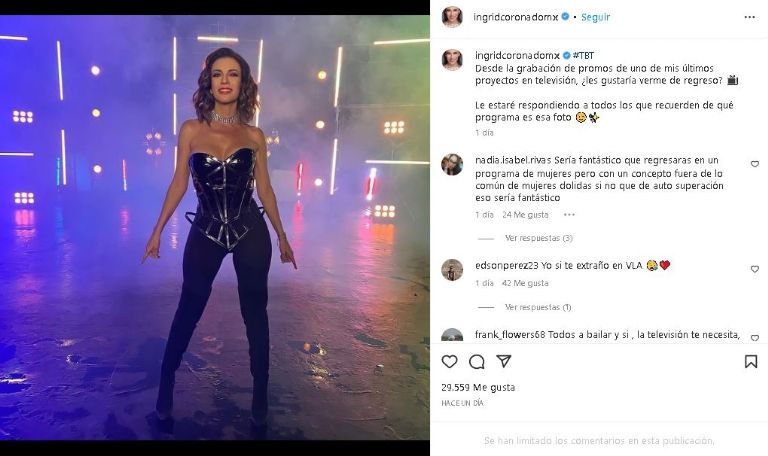Like nadia.isabel.rivas's comment

[x=754, y=164]
